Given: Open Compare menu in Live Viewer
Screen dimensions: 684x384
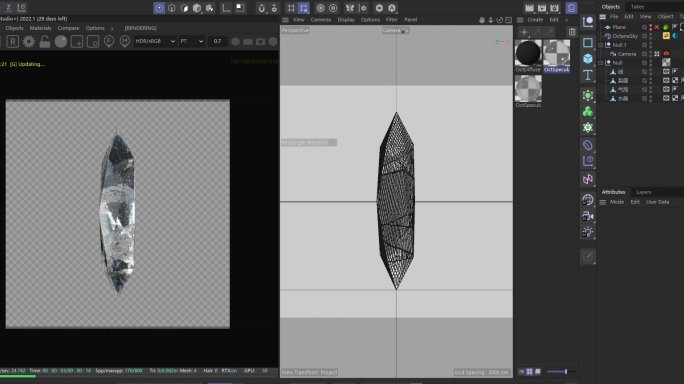Looking at the screenshot, I should pyautogui.click(x=68, y=28).
